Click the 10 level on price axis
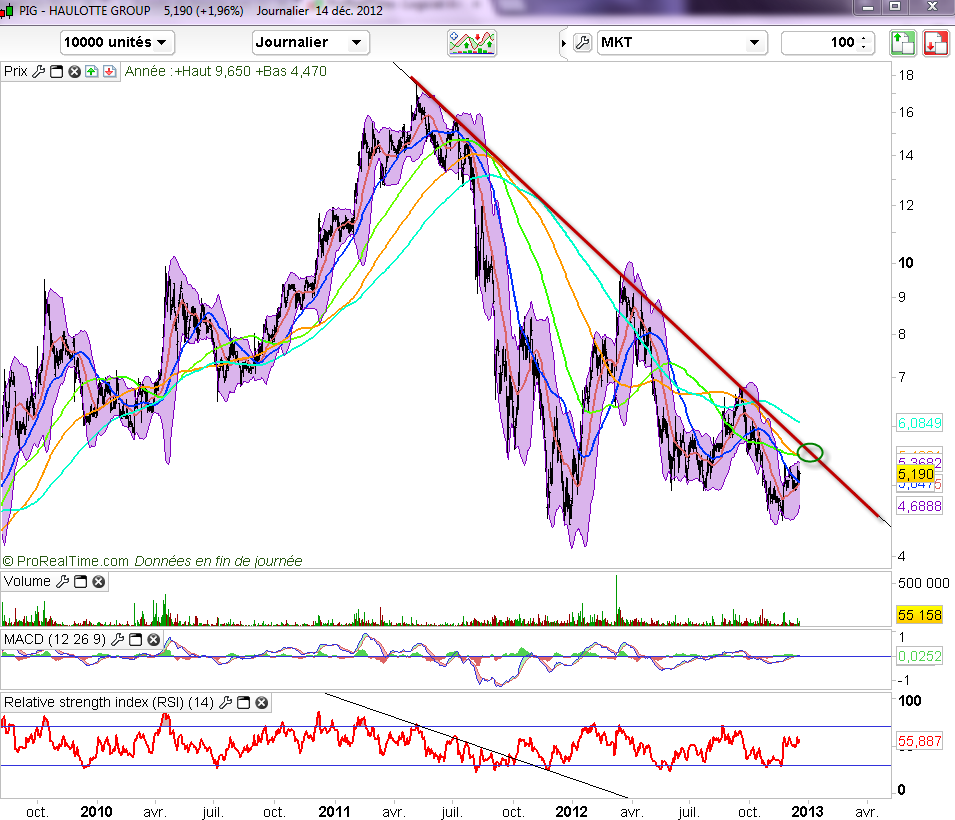Screen dimensions: 955x820 (x=906, y=263)
